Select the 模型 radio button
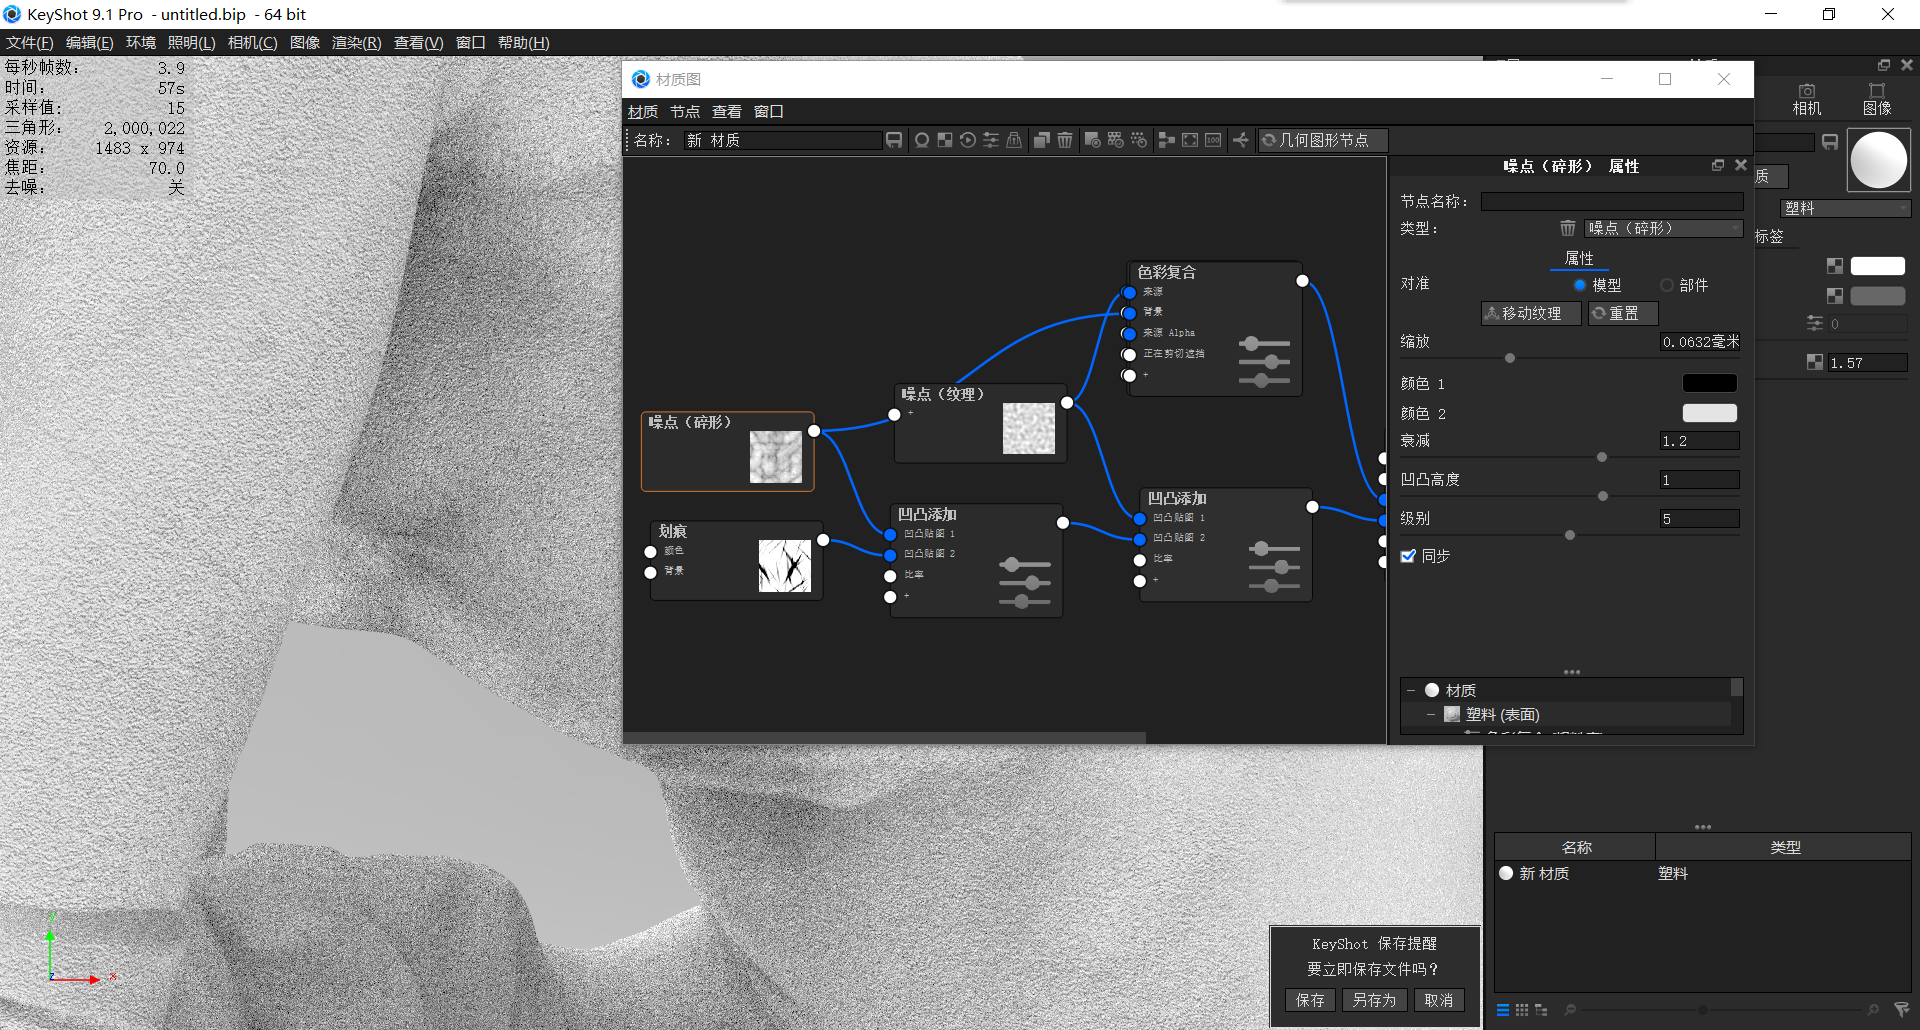Viewport: 1920px width, 1030px height. coord(1580,285)
